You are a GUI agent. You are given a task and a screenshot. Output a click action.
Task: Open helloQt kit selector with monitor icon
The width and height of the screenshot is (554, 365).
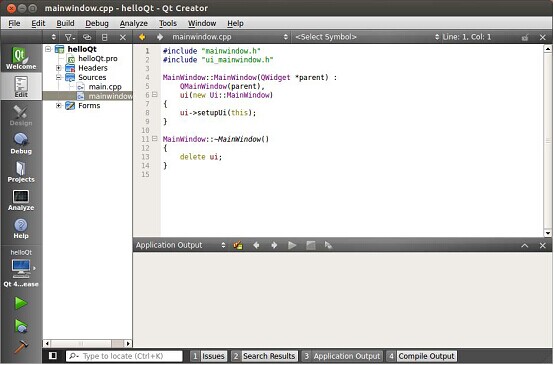pyautogui.click(x=21, y=268)
